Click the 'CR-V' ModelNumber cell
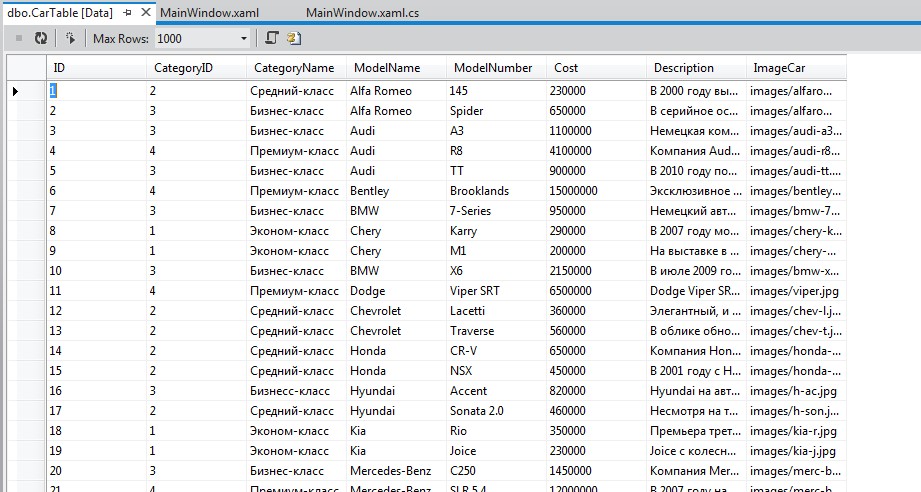 [x=496, y=351]
